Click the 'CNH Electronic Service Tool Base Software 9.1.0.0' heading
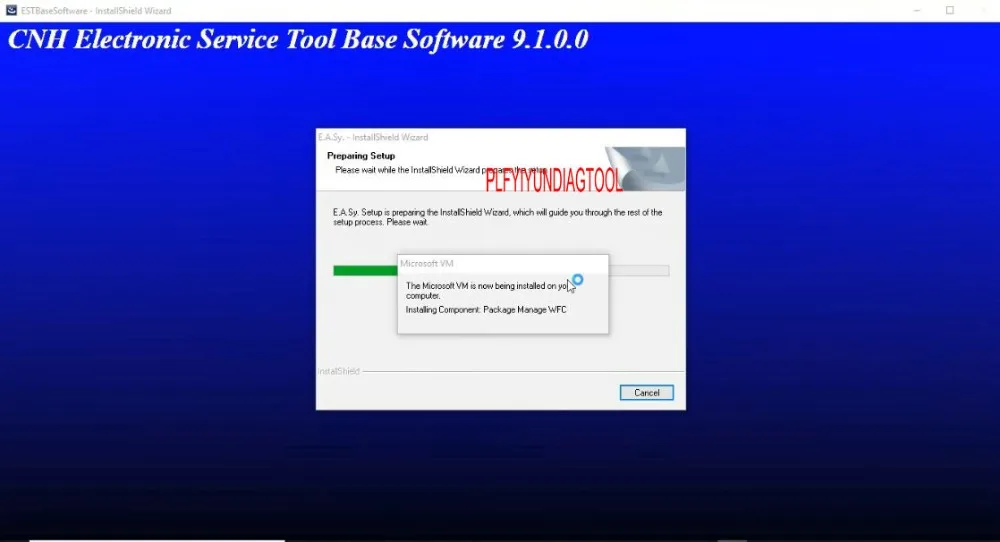Image resolution: width=1000 pixels, height=542 pixels. [x=298, y=40]
